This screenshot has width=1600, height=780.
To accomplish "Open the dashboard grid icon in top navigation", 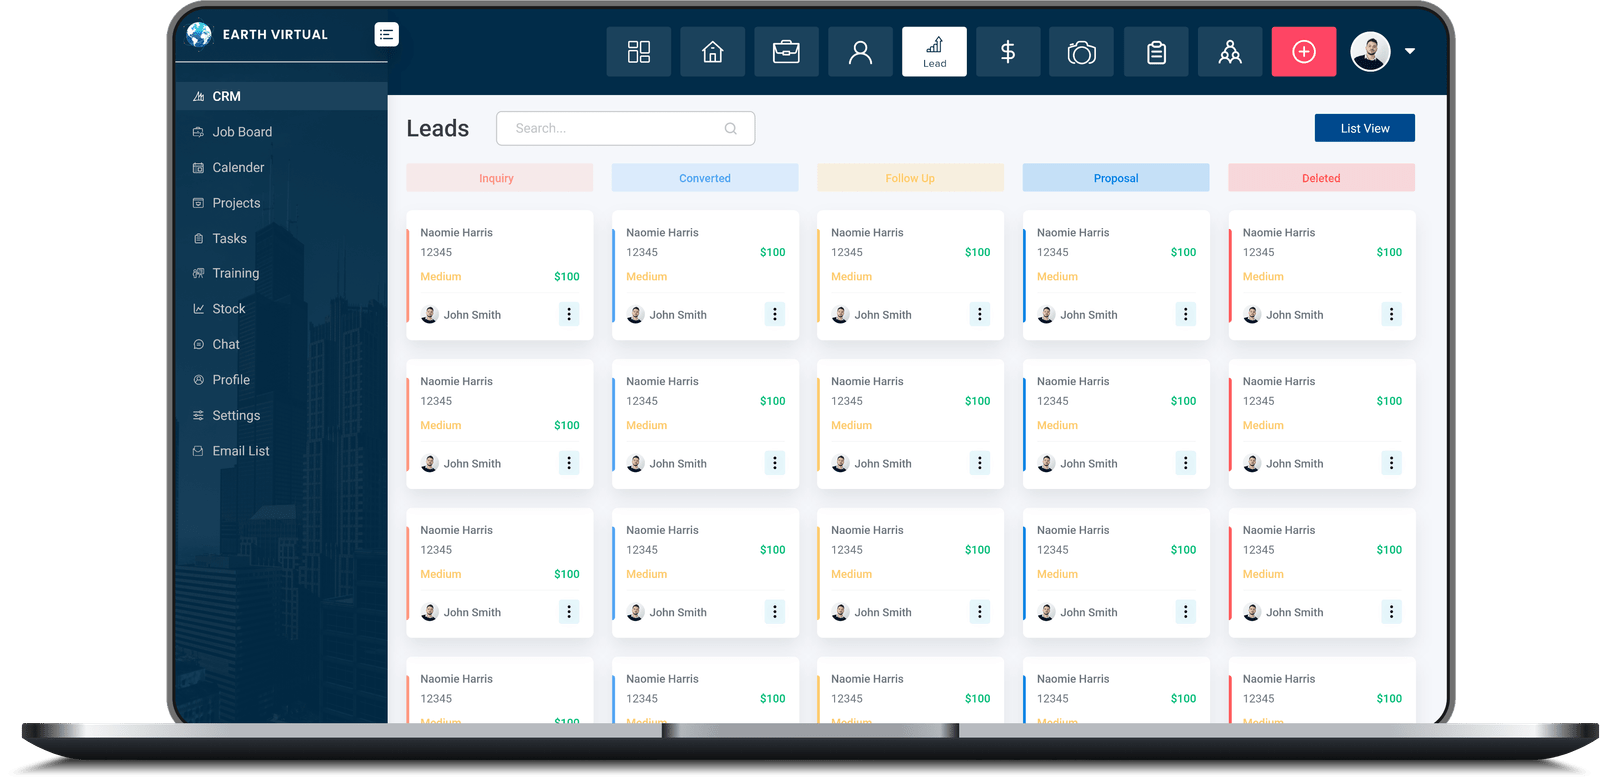I will tap(638, 52).
